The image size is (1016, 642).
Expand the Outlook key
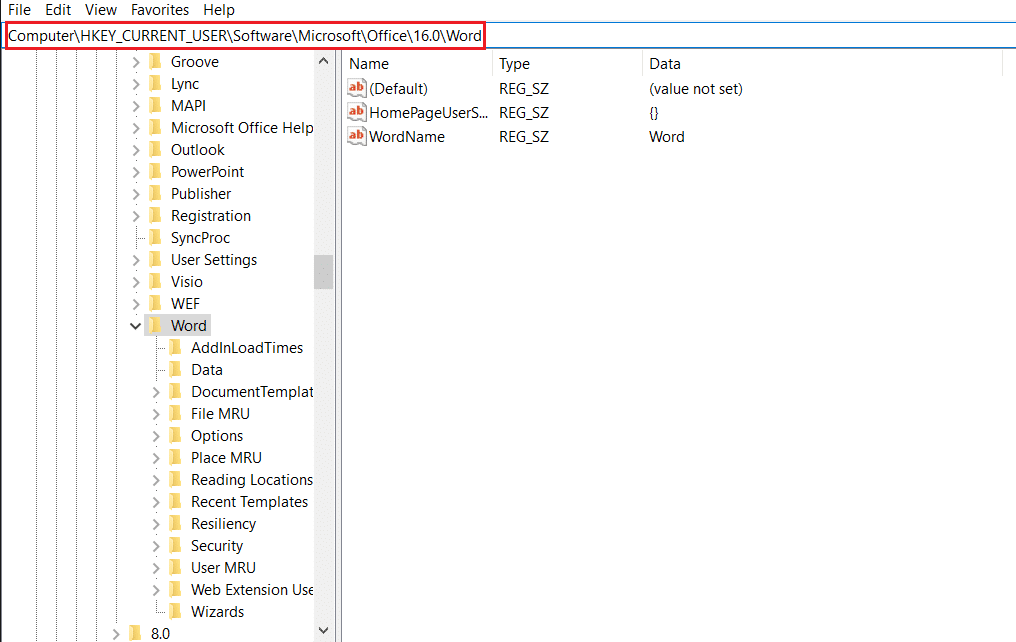[135, 150]
